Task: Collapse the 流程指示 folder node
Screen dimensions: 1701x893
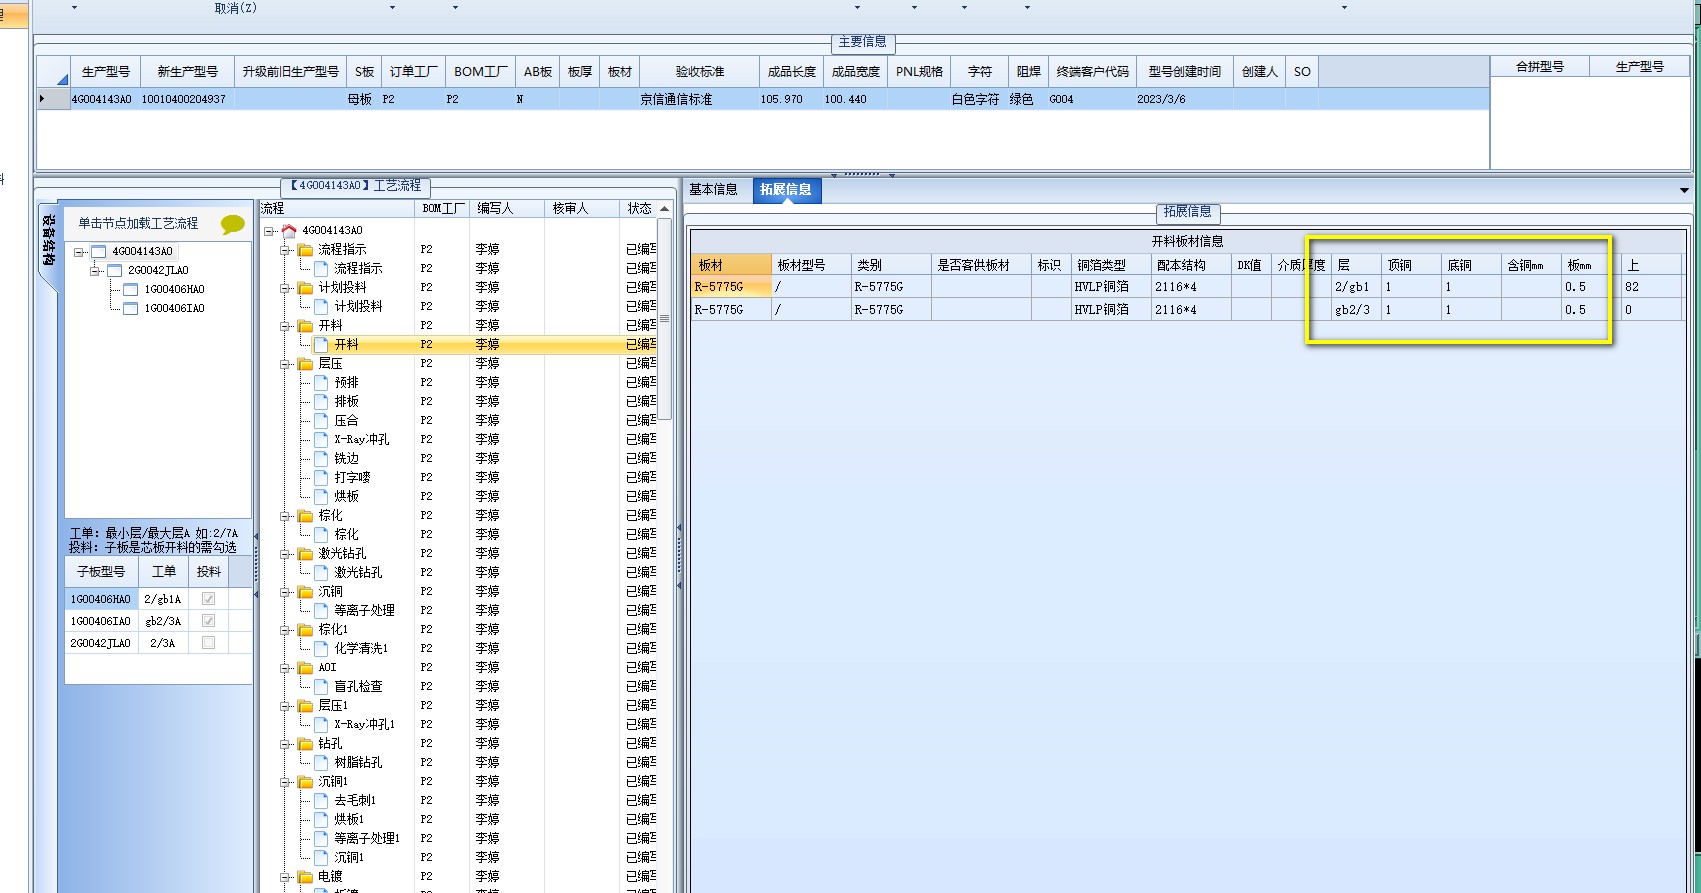Action: (286, 250)
